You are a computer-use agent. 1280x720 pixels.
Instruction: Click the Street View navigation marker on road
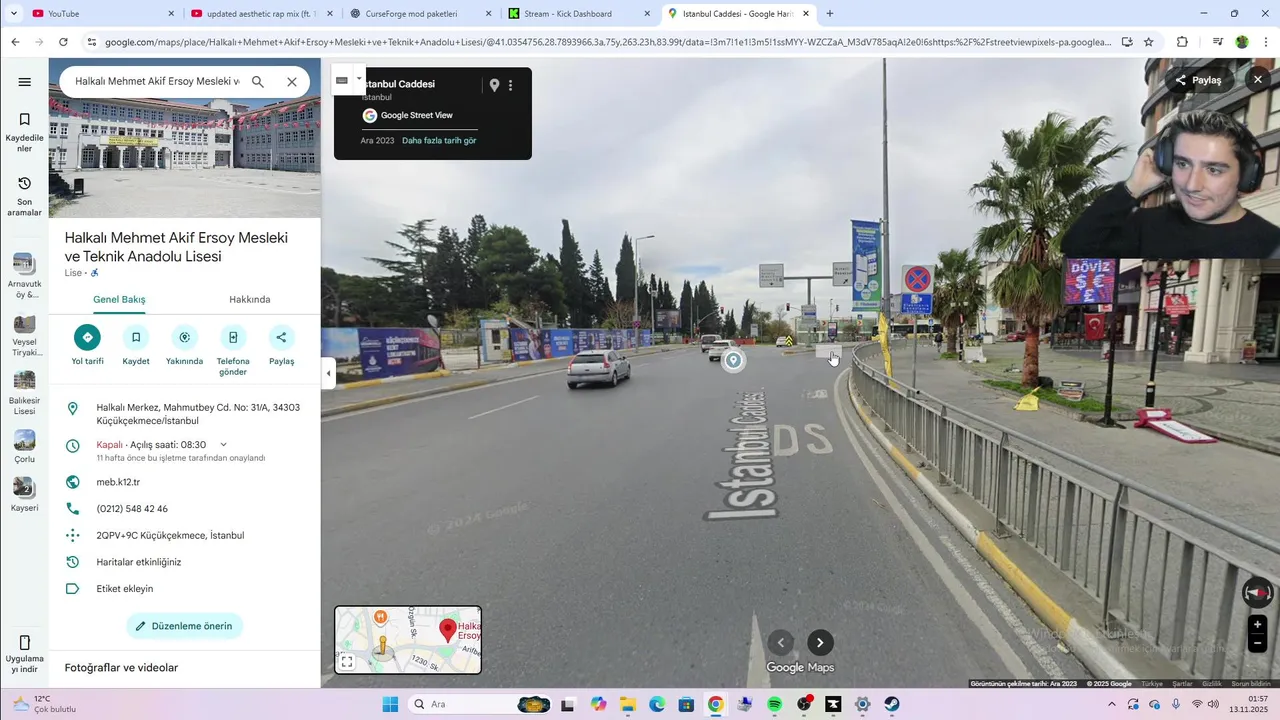click(x=734, y=360)
